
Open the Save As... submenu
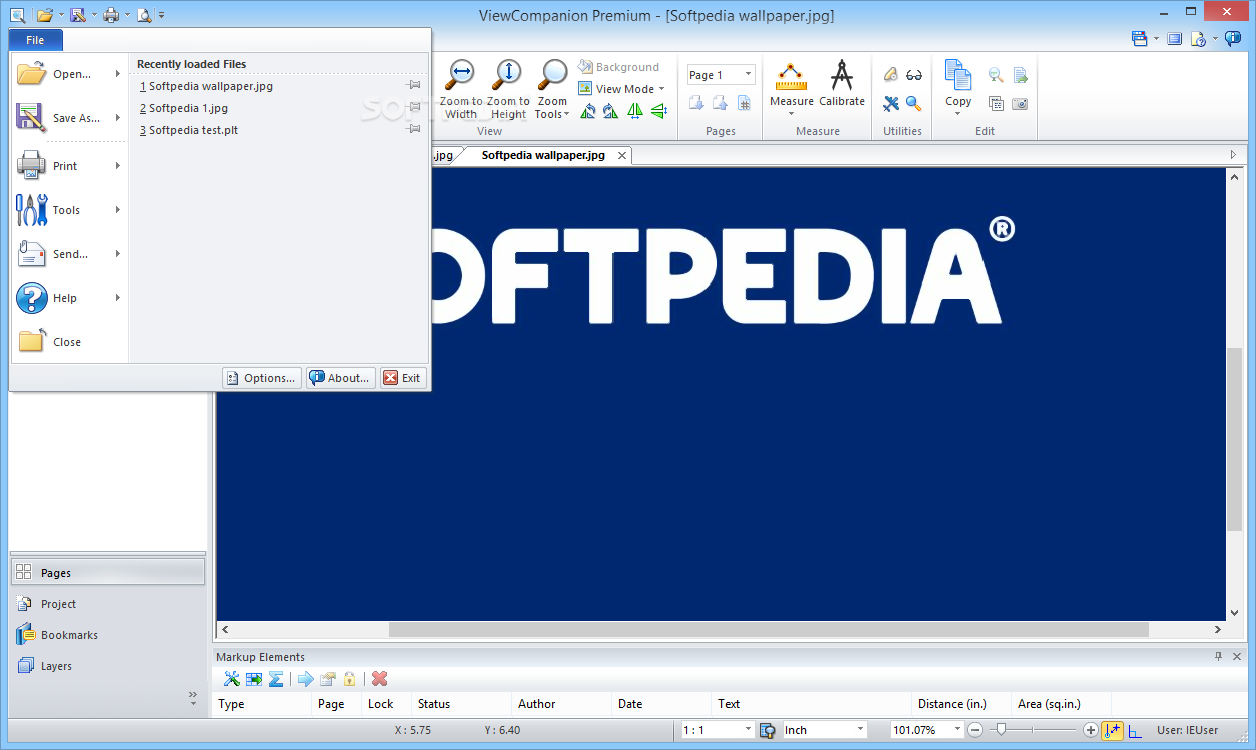[69, 118]
